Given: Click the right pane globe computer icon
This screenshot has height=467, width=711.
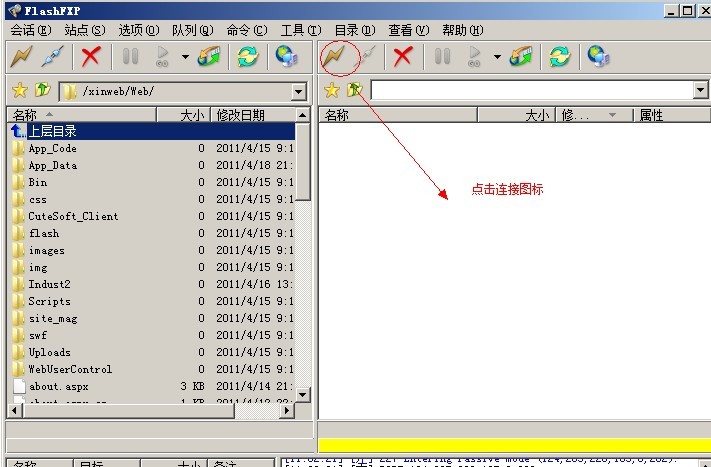Looking at the screenshot, I should pyautogui.click(x=599, y=57).
